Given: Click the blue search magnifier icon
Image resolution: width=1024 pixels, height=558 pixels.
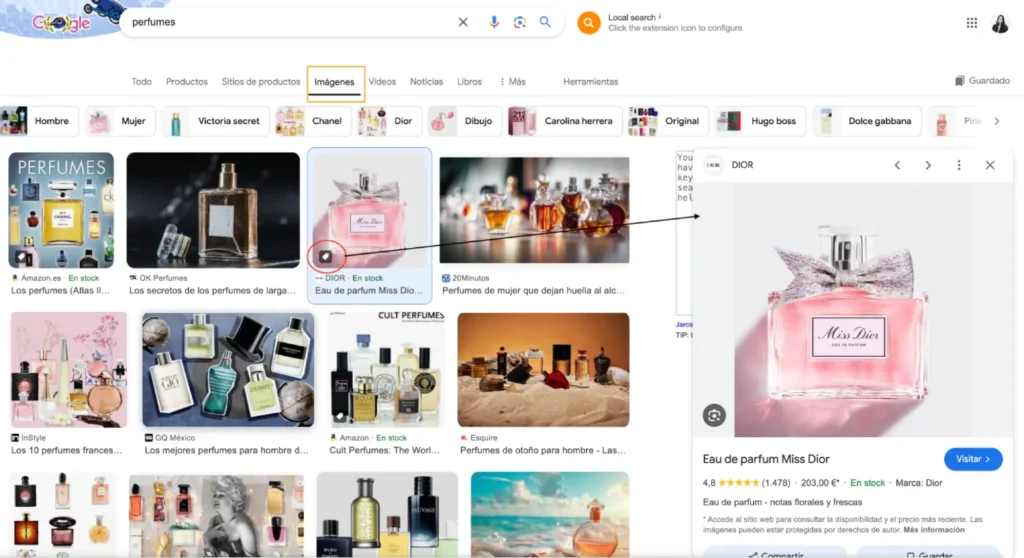Looking at the screenshot, I should 545,22.
